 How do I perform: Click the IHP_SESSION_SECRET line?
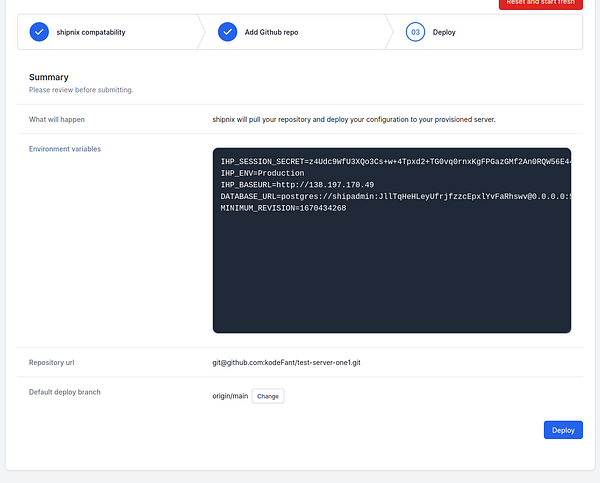click(396, 162)
